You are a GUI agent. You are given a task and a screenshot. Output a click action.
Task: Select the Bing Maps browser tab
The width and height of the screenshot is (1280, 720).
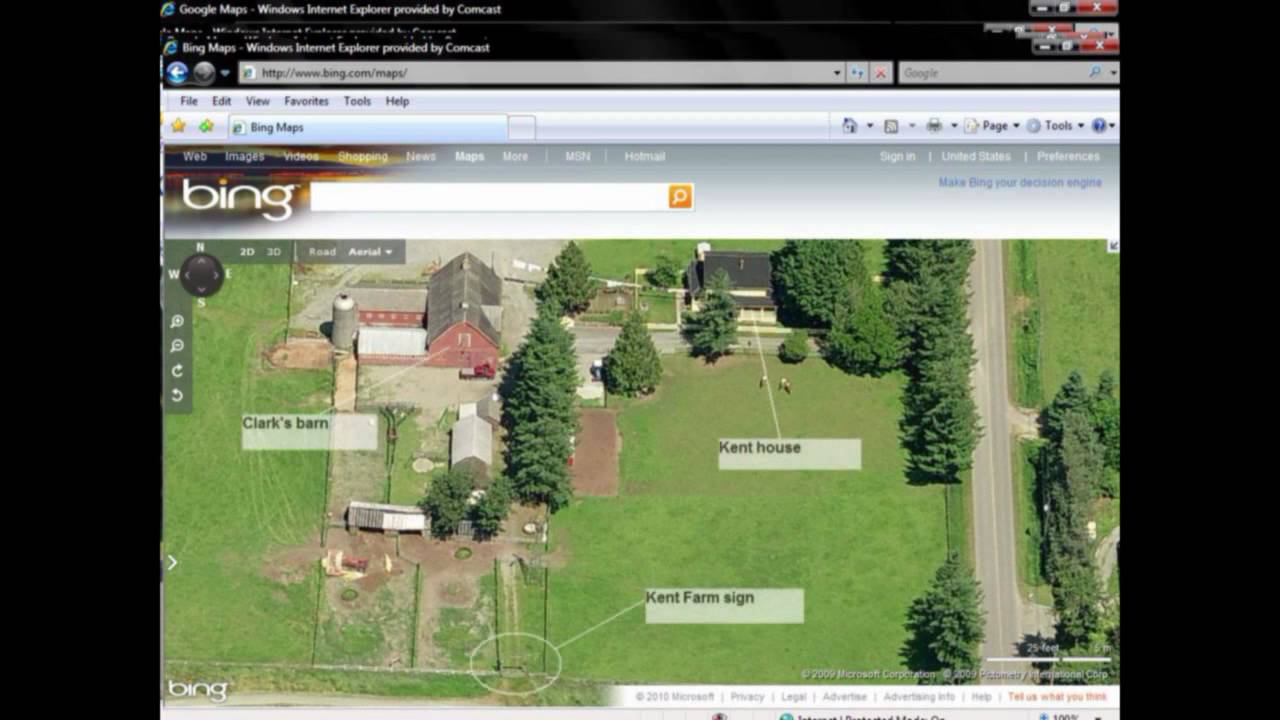click(368, 127)
